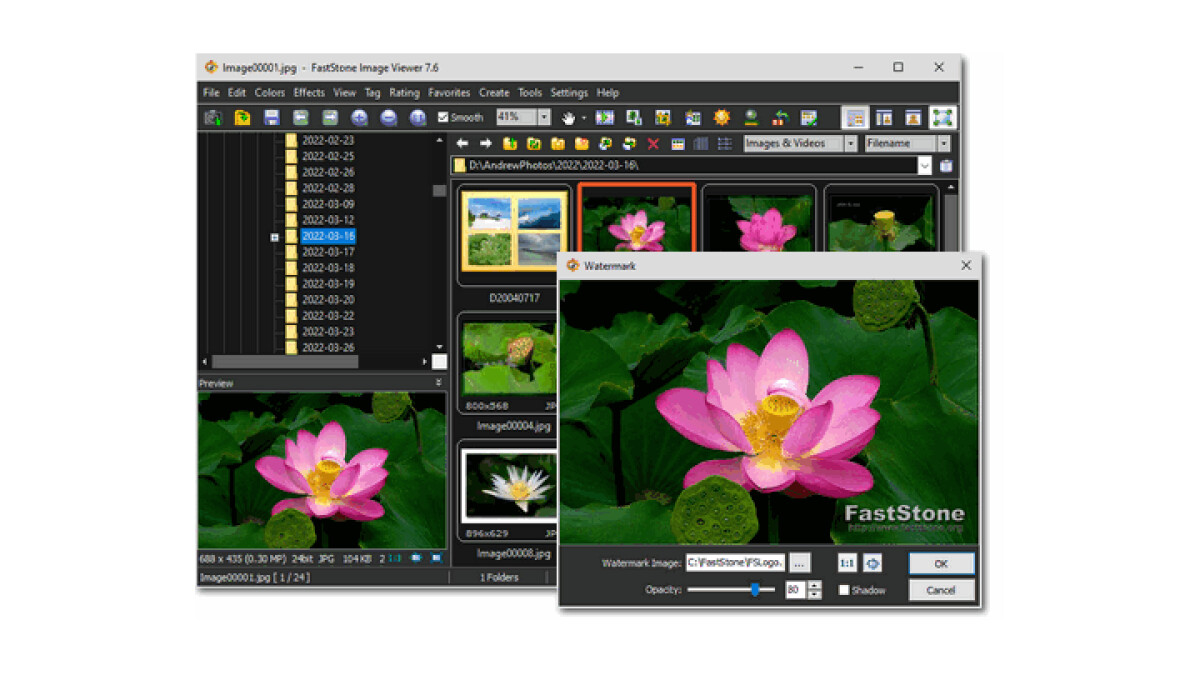Click the Watermark Image path field

point(736,563)
